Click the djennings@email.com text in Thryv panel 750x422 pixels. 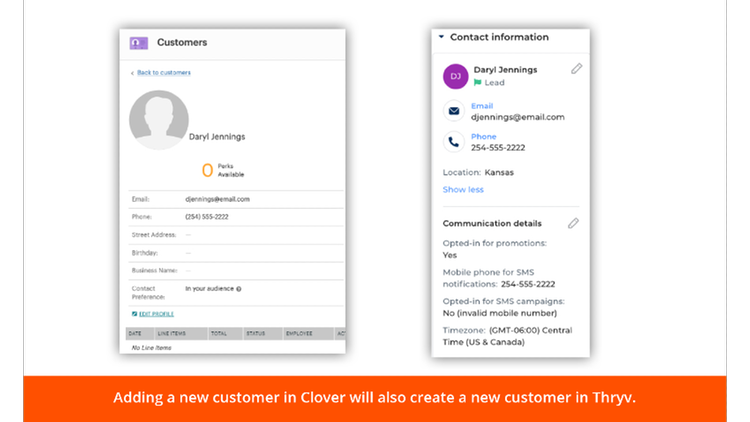pyautogui.click(x=518, y=117)
